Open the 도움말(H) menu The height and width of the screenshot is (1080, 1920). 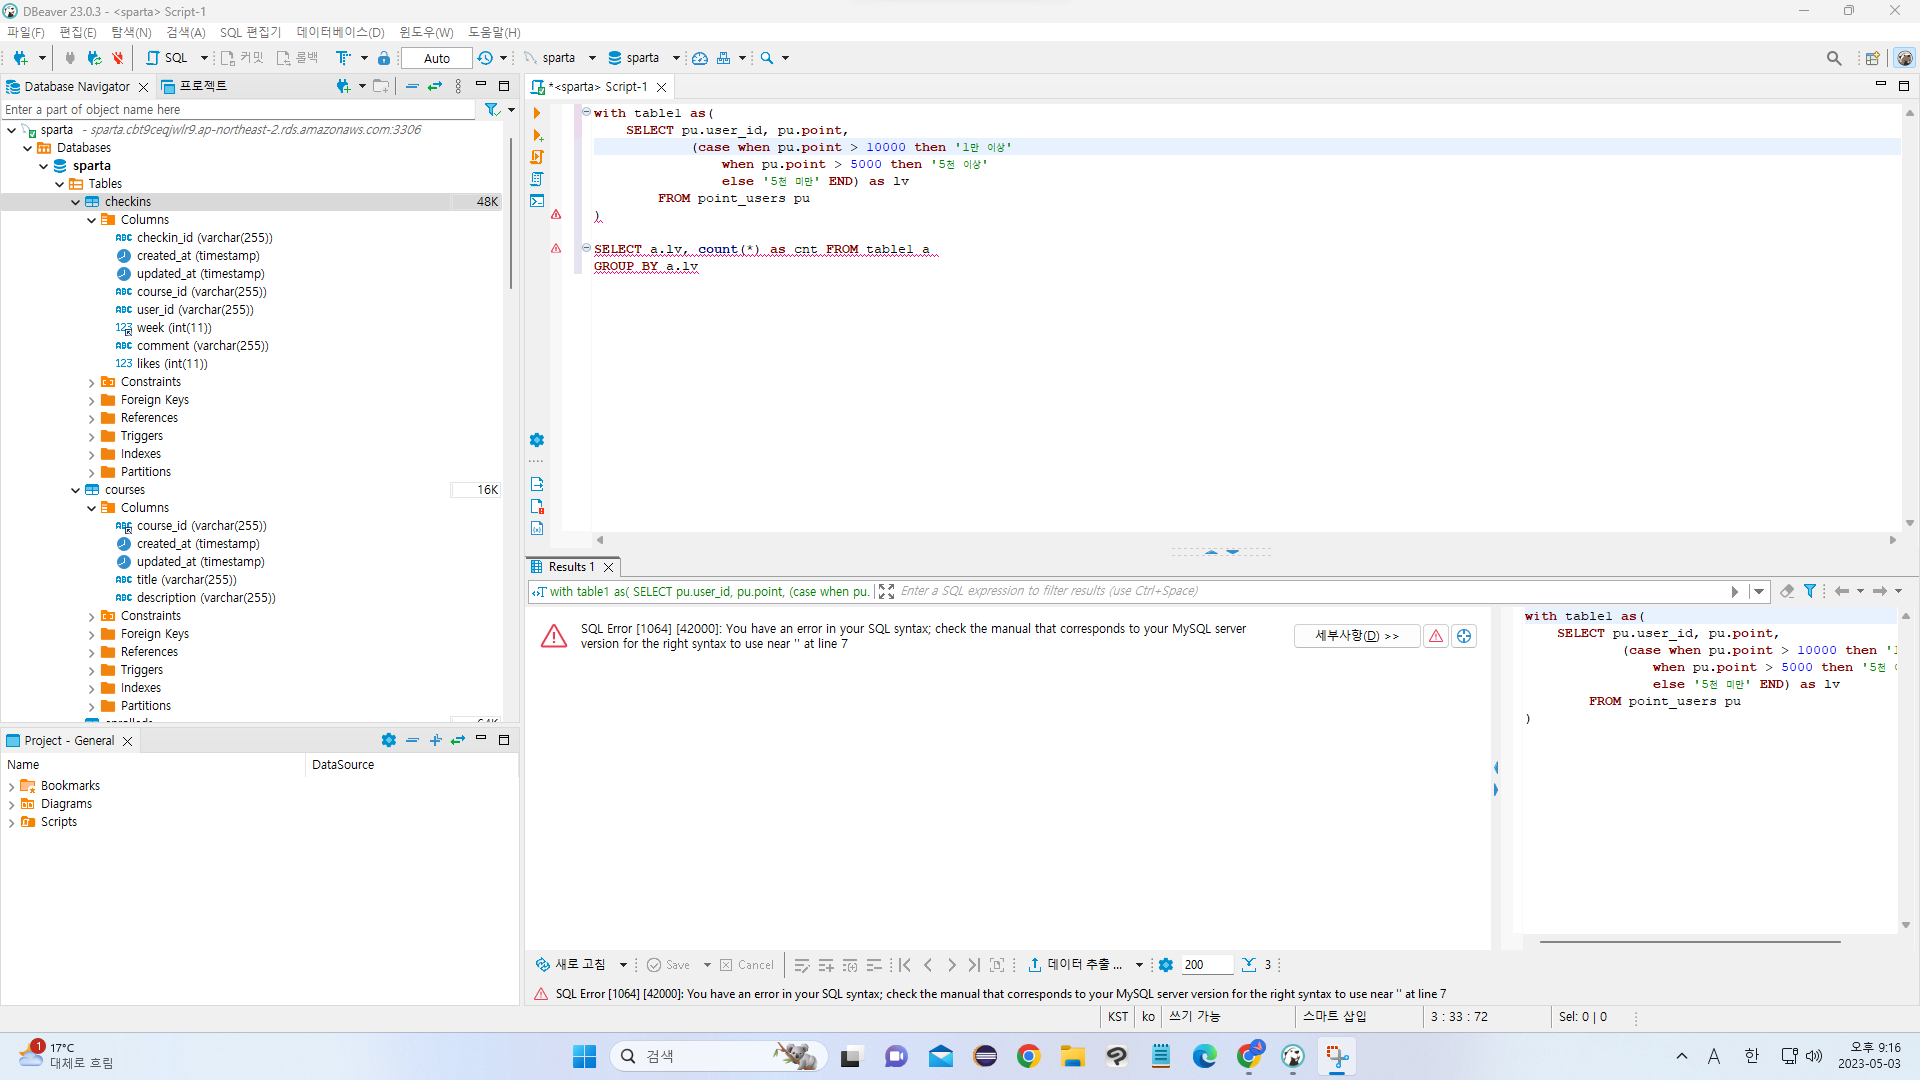pyautogui.click(x=494, y=32)
